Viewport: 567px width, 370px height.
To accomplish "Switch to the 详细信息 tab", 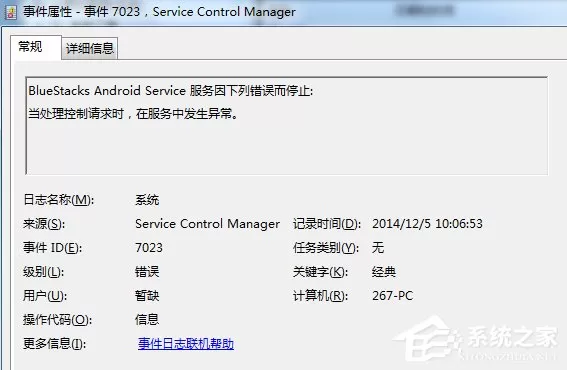I will (x=90, y=48).
